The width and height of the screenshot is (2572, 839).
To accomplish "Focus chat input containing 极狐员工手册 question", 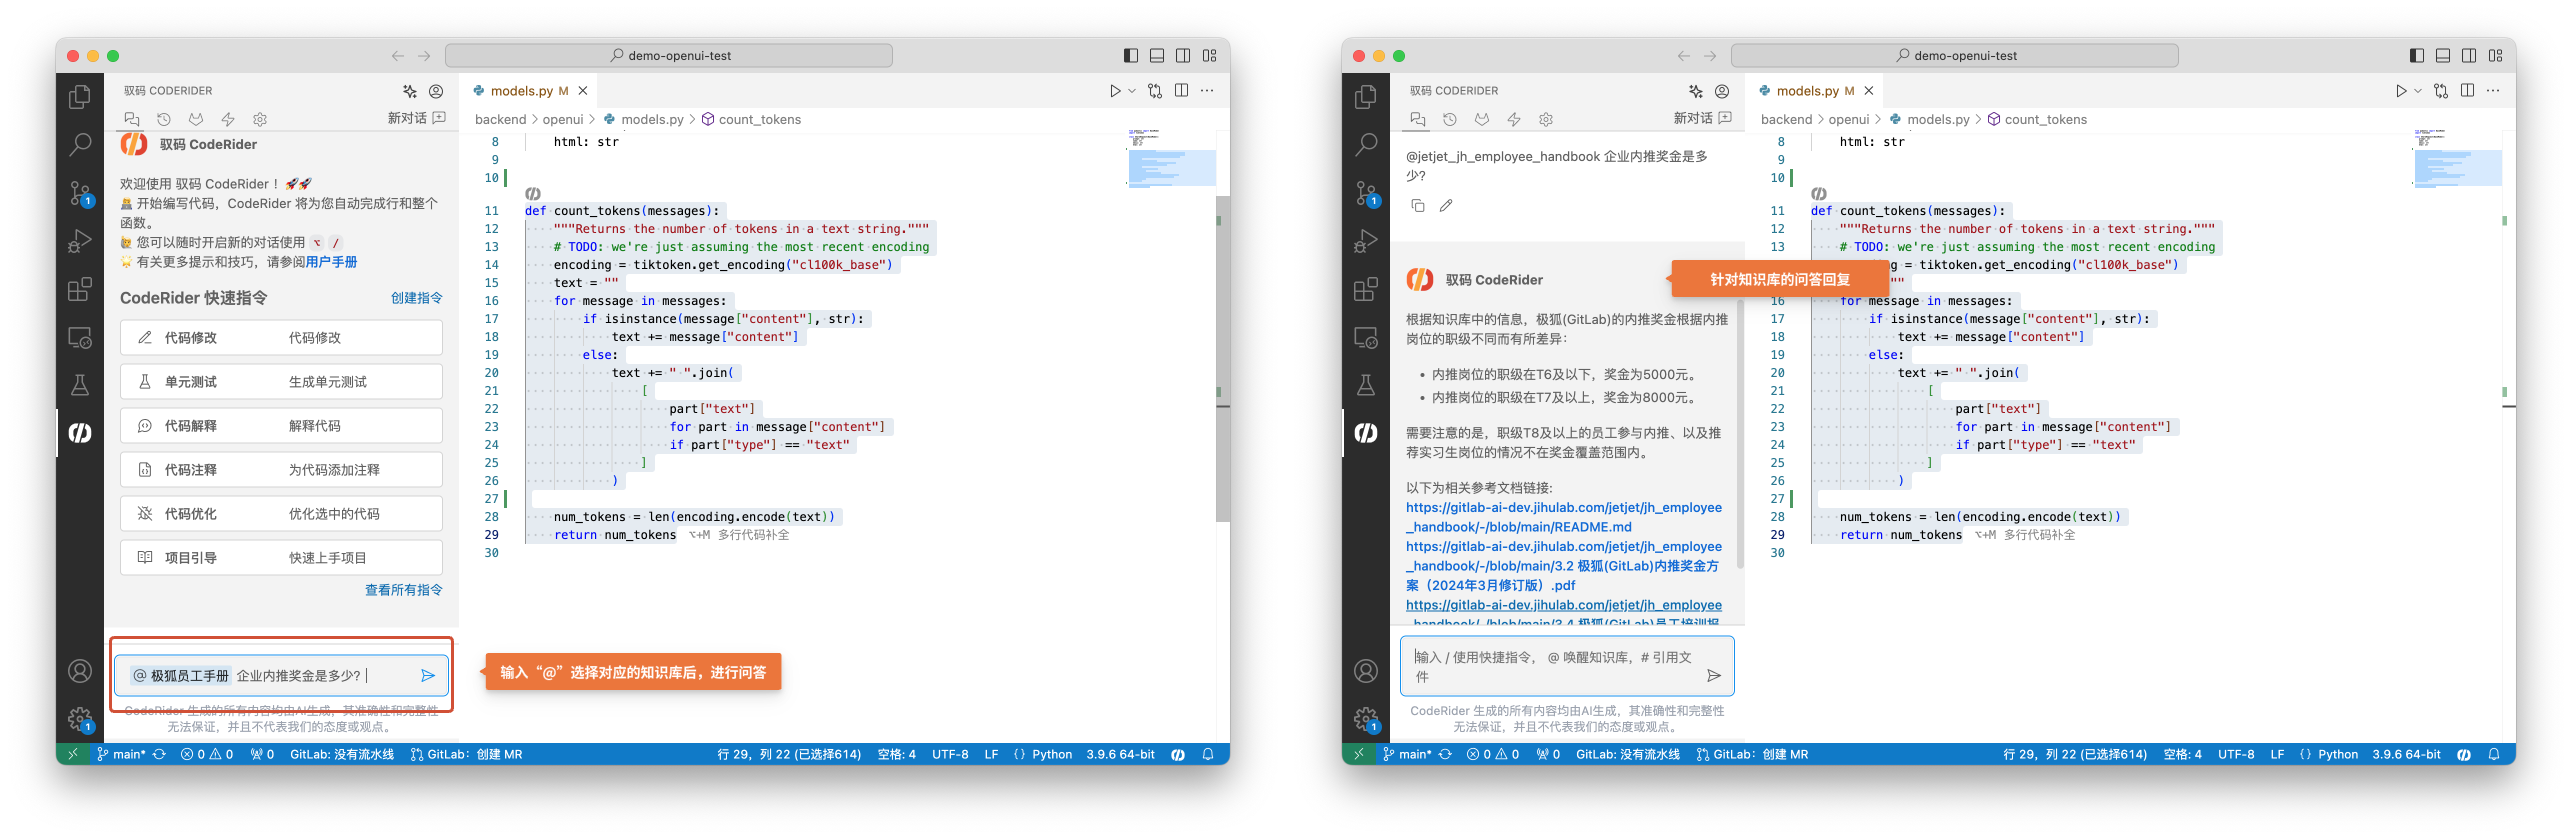I will (x=281, y=676).
